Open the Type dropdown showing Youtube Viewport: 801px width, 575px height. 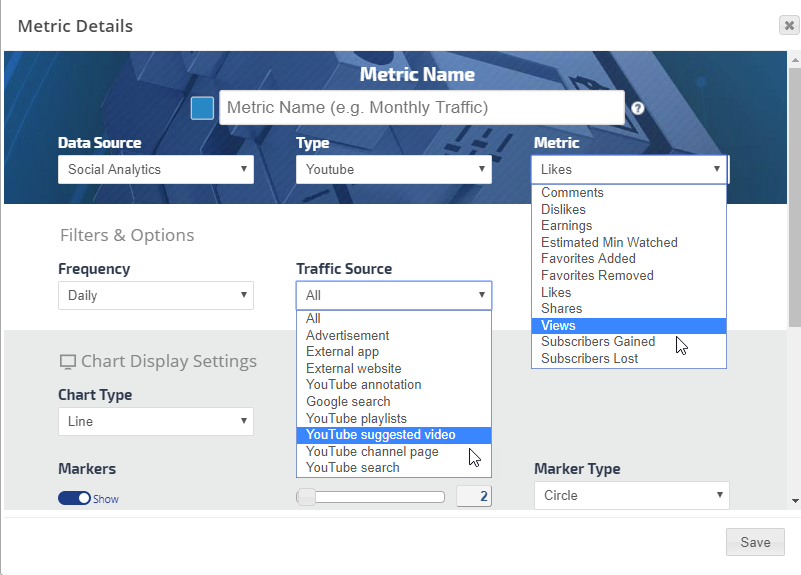394,170
